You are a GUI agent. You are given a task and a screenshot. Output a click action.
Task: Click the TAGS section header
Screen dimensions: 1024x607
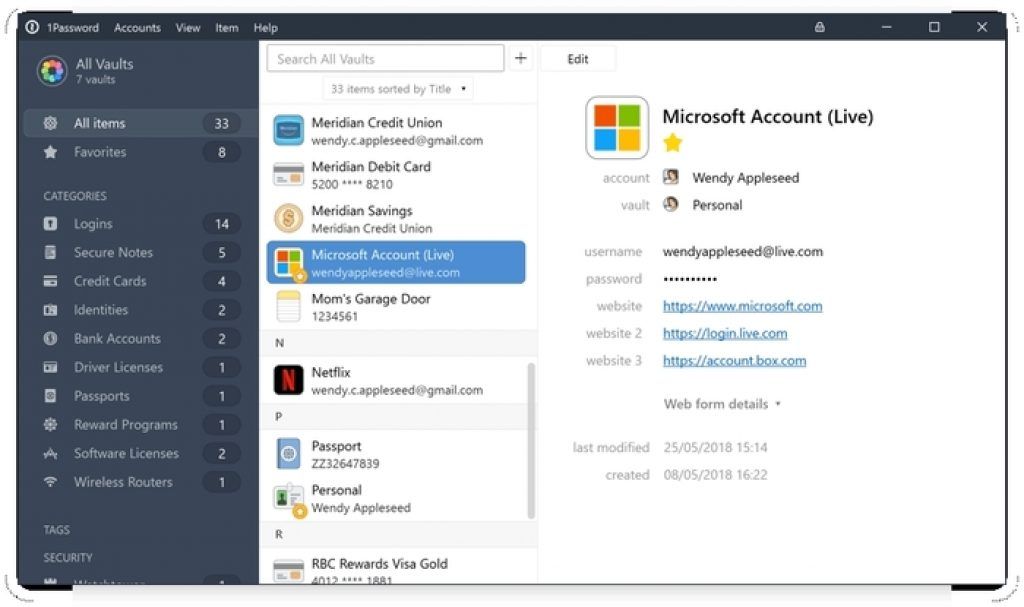[57, 530]
